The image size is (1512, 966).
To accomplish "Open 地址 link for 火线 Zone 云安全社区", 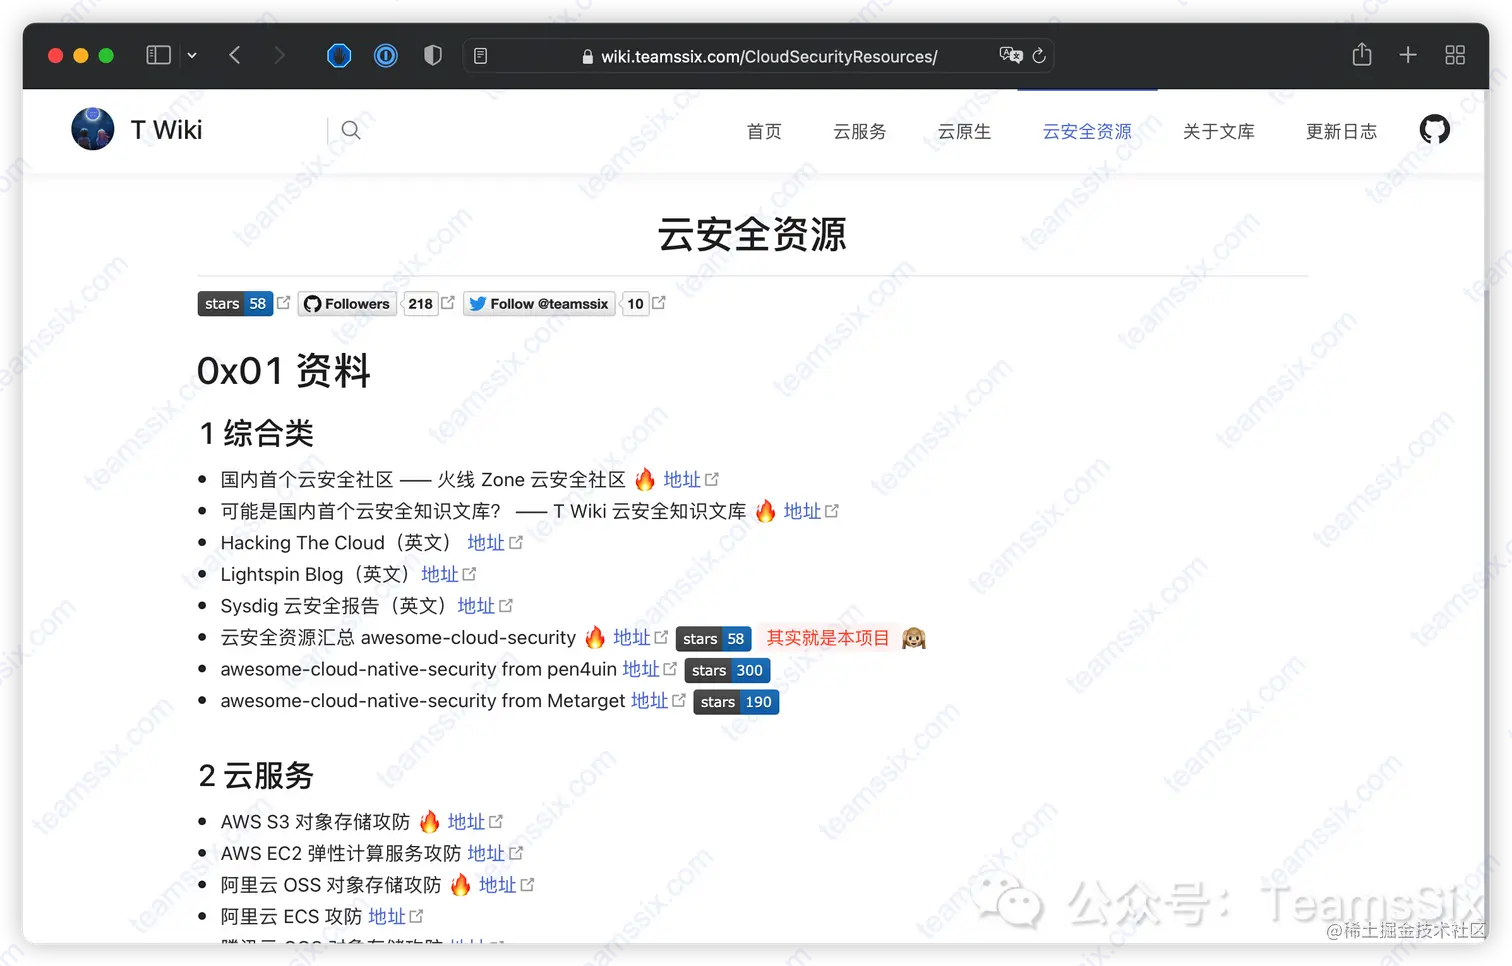I will [x=682, y=480].
